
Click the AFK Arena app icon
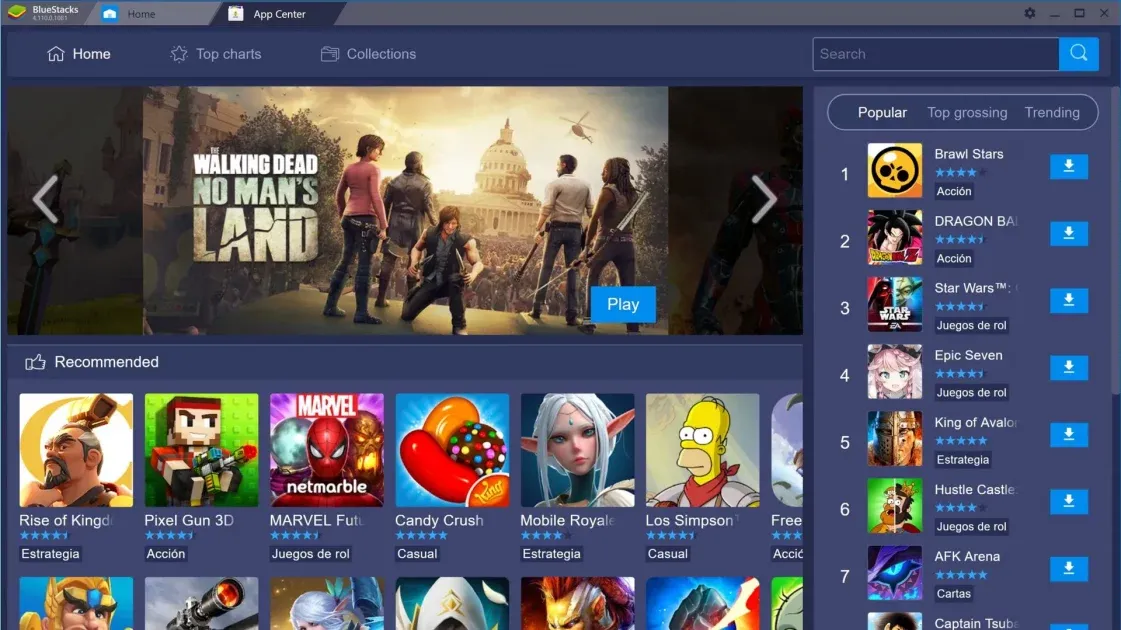tap(894, 574)
